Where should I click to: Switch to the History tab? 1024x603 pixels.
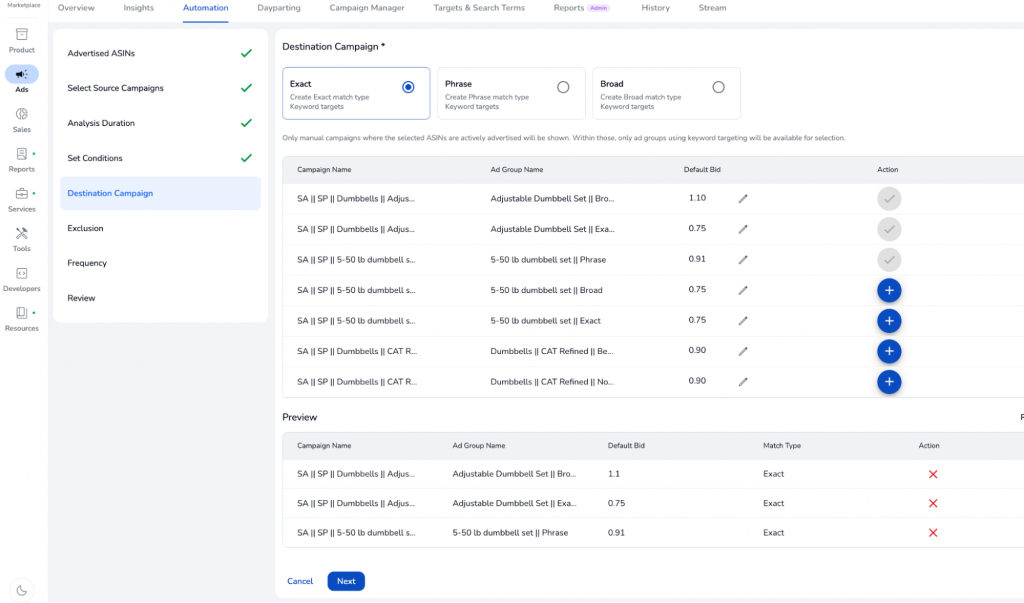(x=655, y=8)
